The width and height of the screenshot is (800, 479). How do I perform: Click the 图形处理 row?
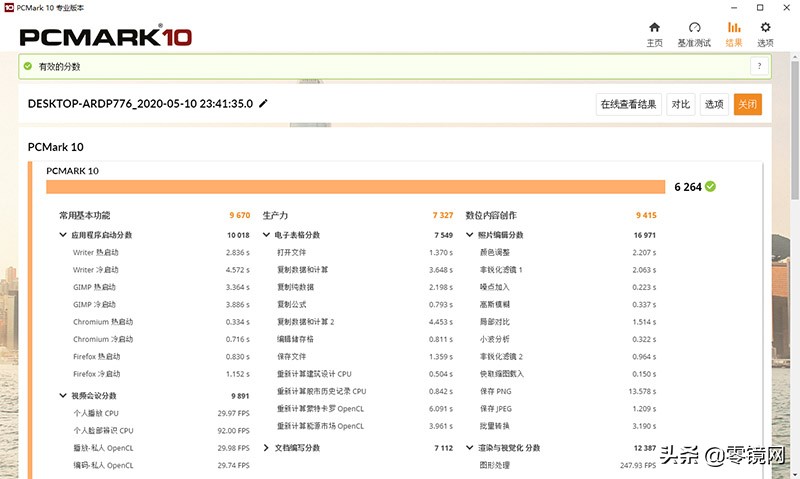(568, 465)
